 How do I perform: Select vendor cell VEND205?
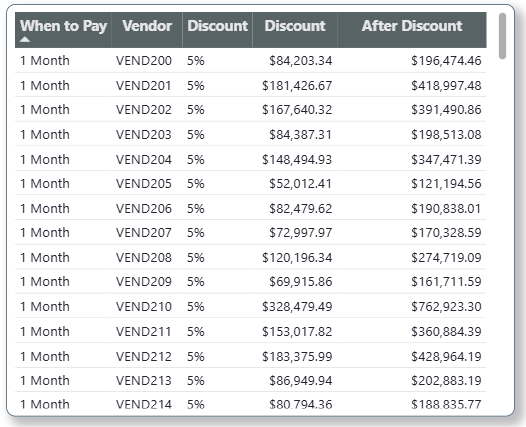coord(144,183)
